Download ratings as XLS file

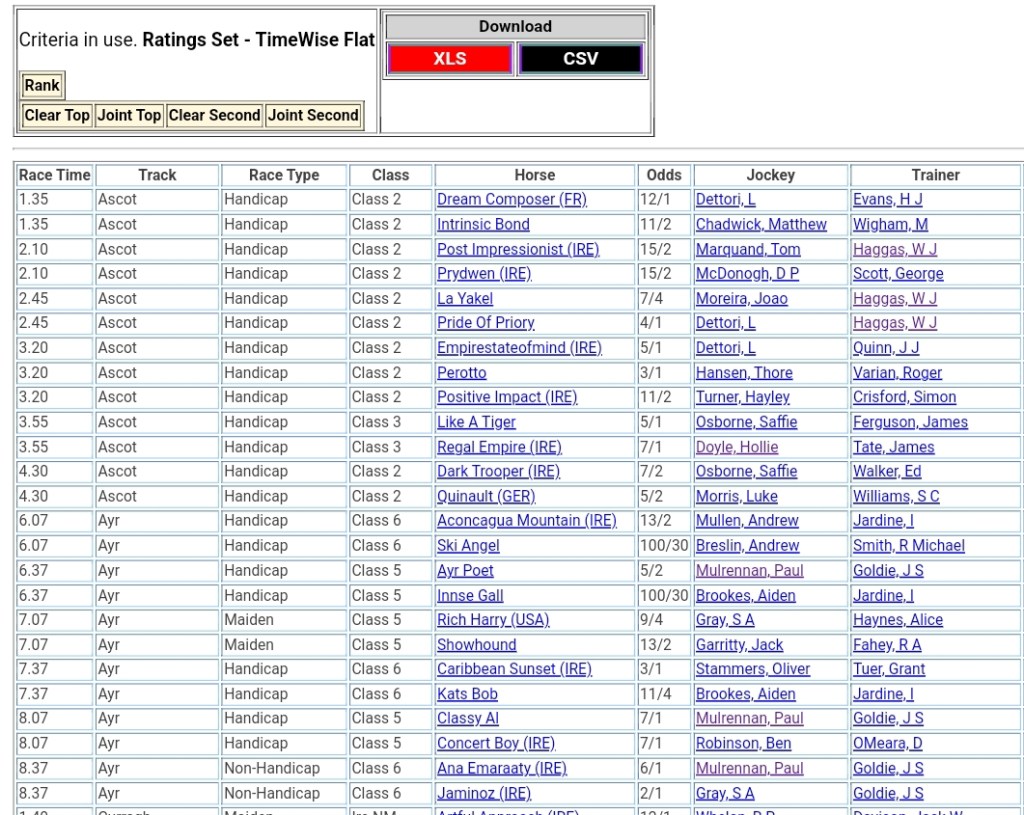(x=450, y=59)
